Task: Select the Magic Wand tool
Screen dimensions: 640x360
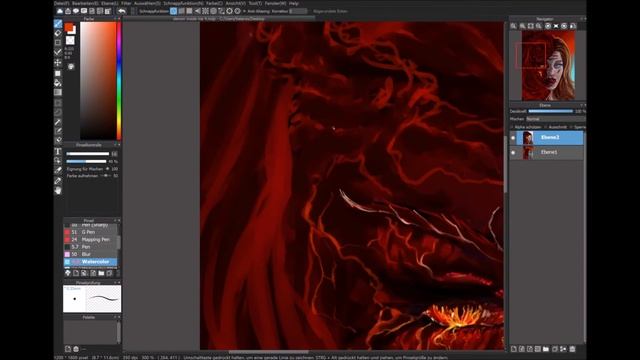Action: (58, 122)
